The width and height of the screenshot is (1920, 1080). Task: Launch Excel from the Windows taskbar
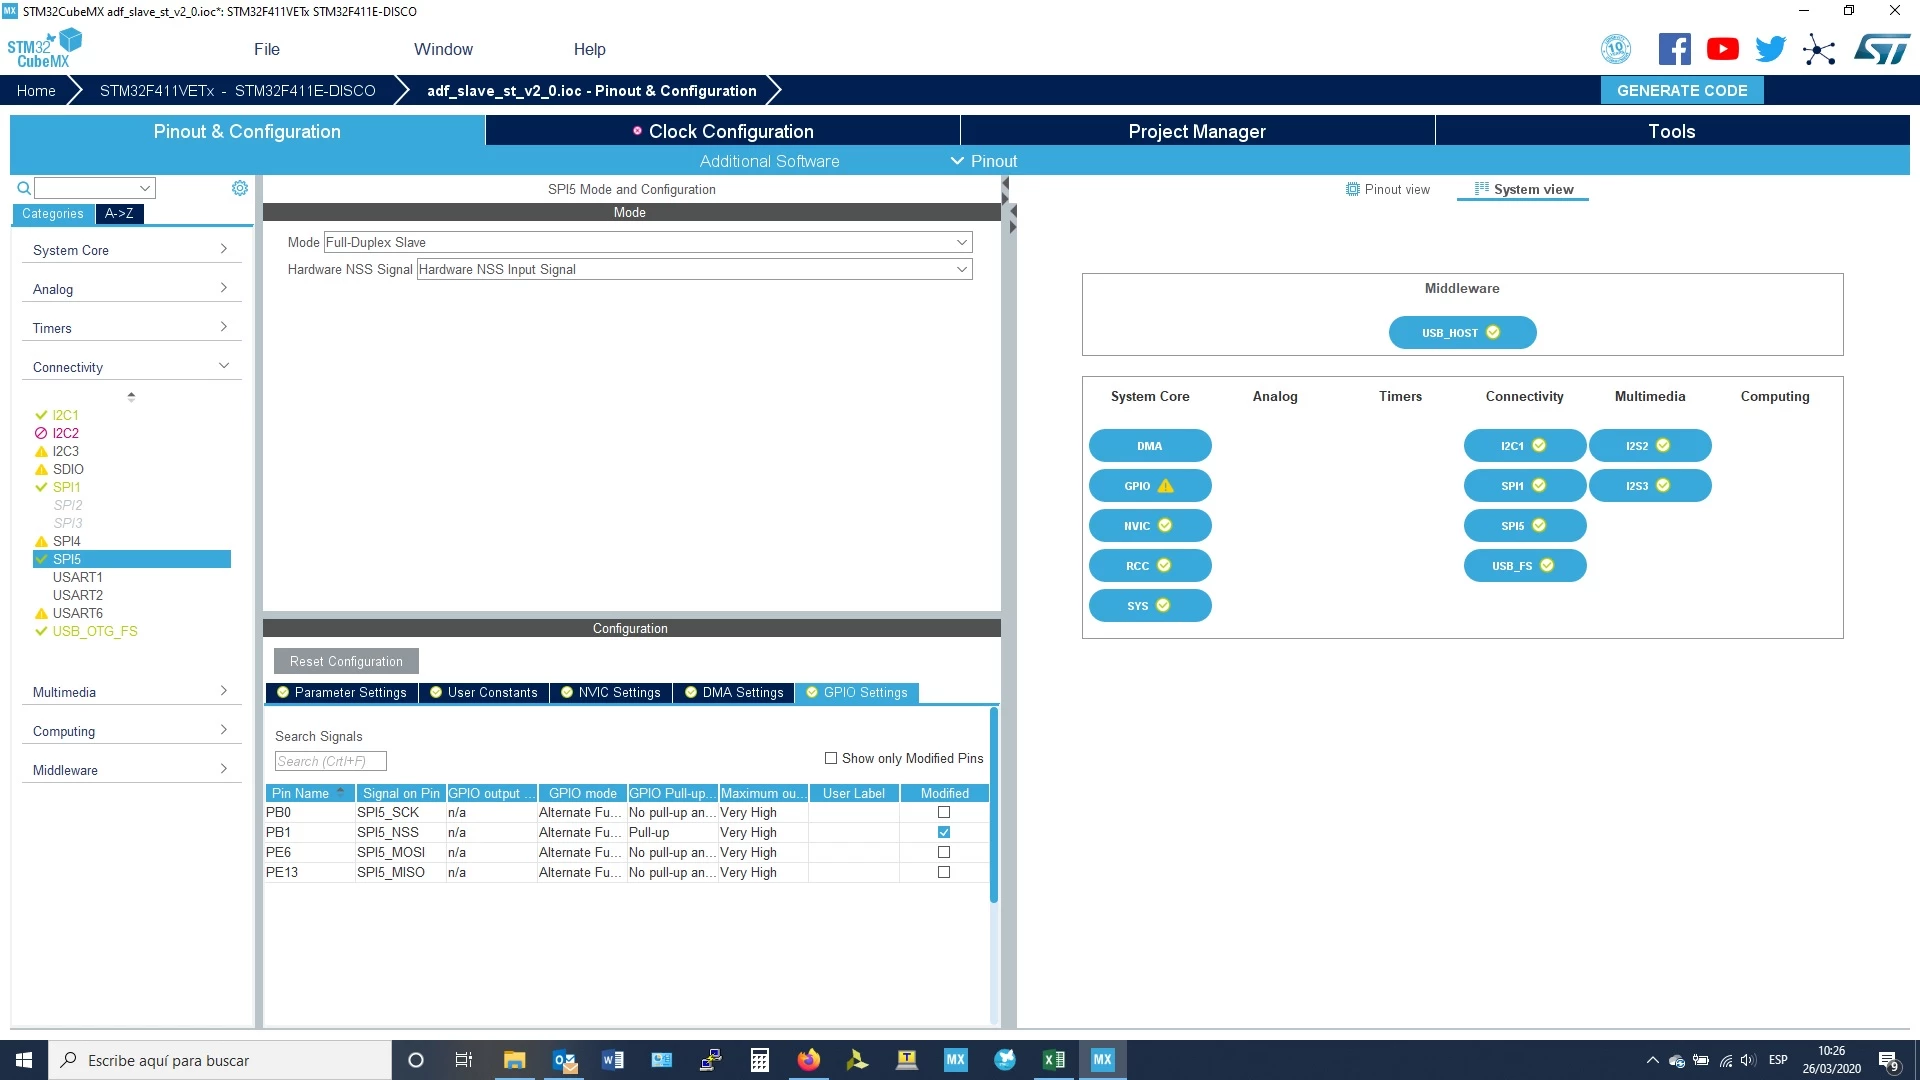tap(1054, 1060)
